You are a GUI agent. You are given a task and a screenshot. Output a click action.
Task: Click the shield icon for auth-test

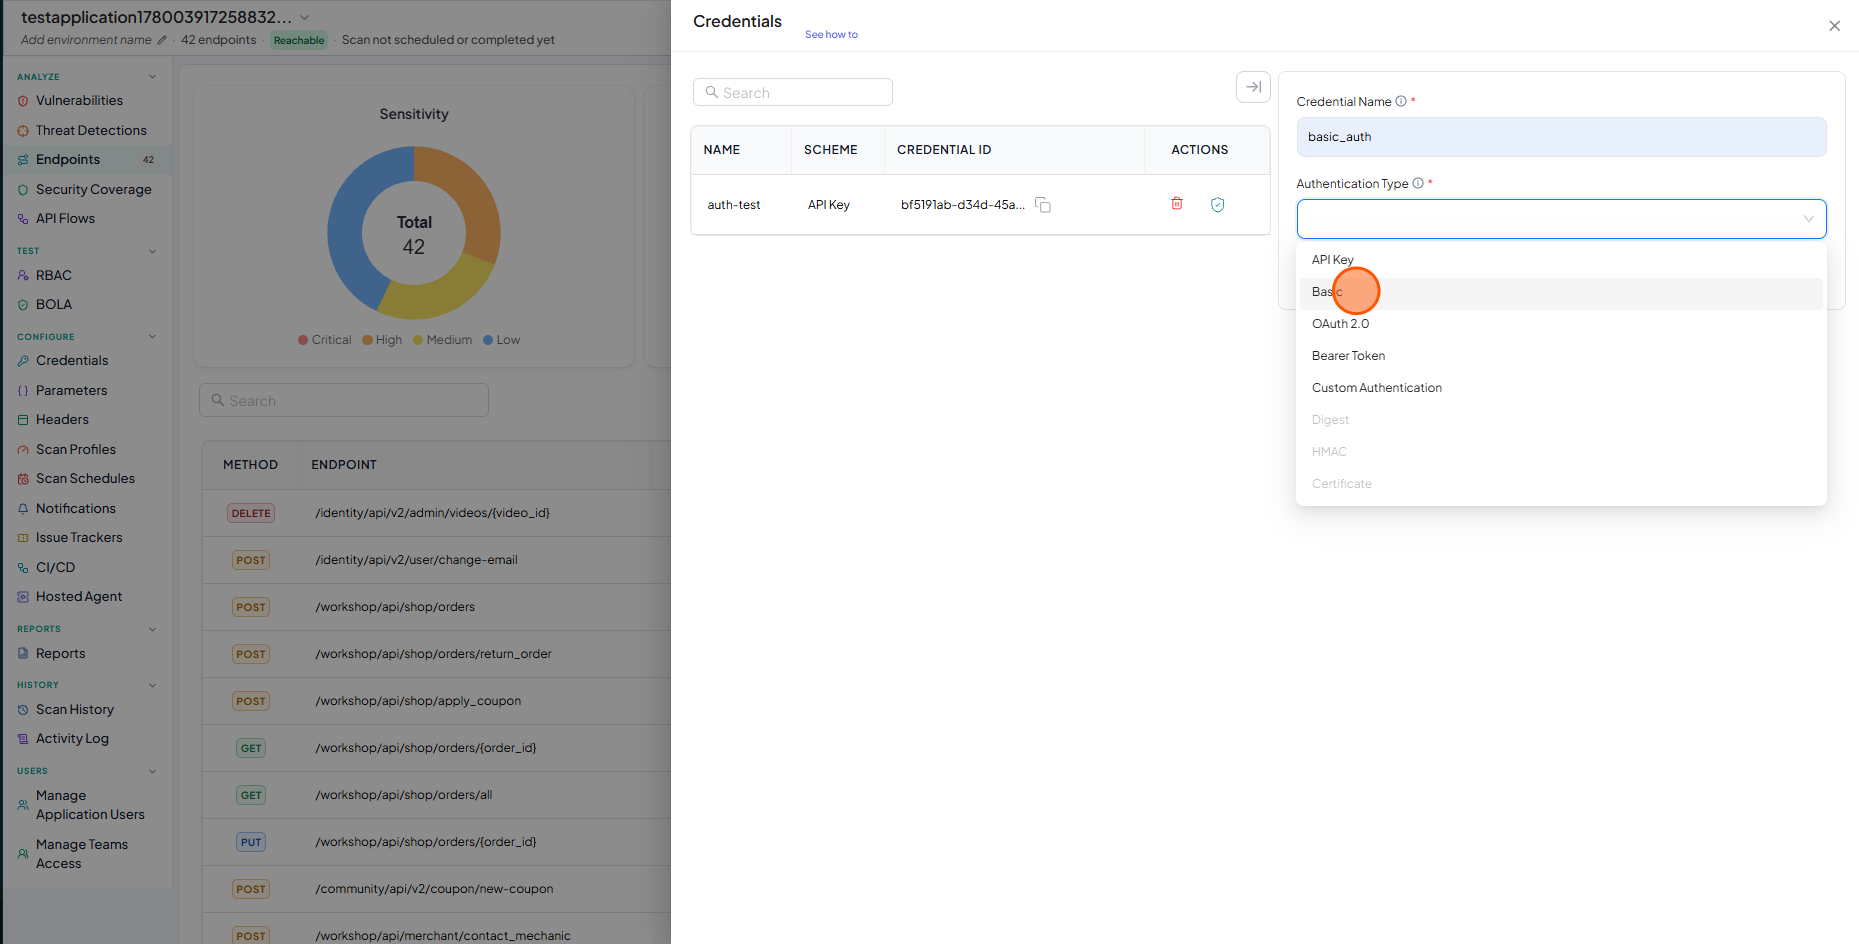[1218, 205]
